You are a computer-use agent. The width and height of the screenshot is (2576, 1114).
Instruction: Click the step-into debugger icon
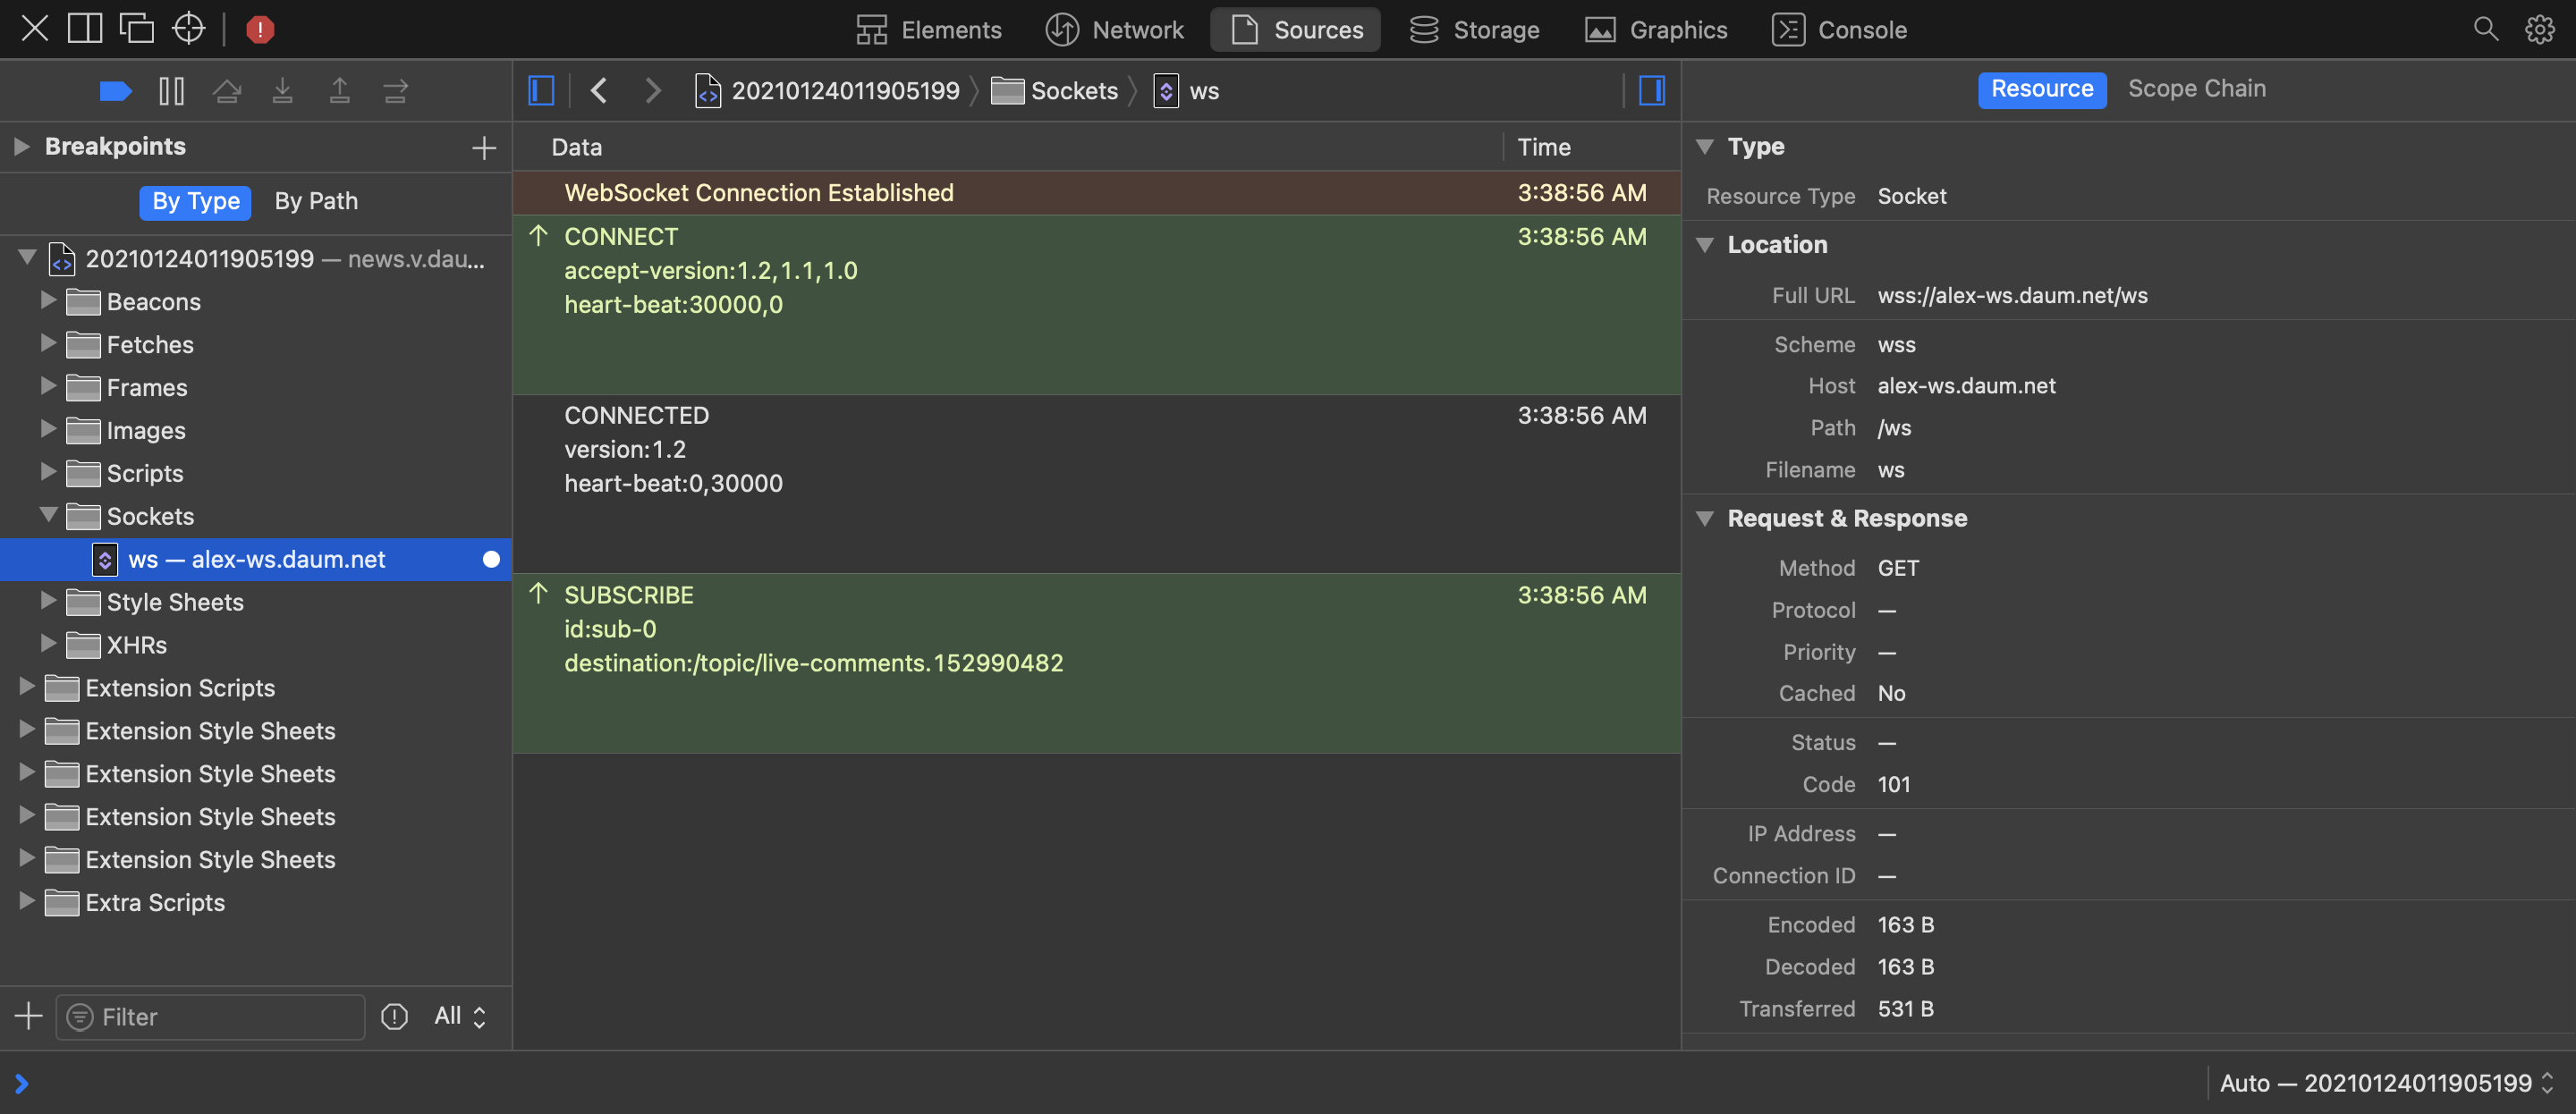pos(283,90)
